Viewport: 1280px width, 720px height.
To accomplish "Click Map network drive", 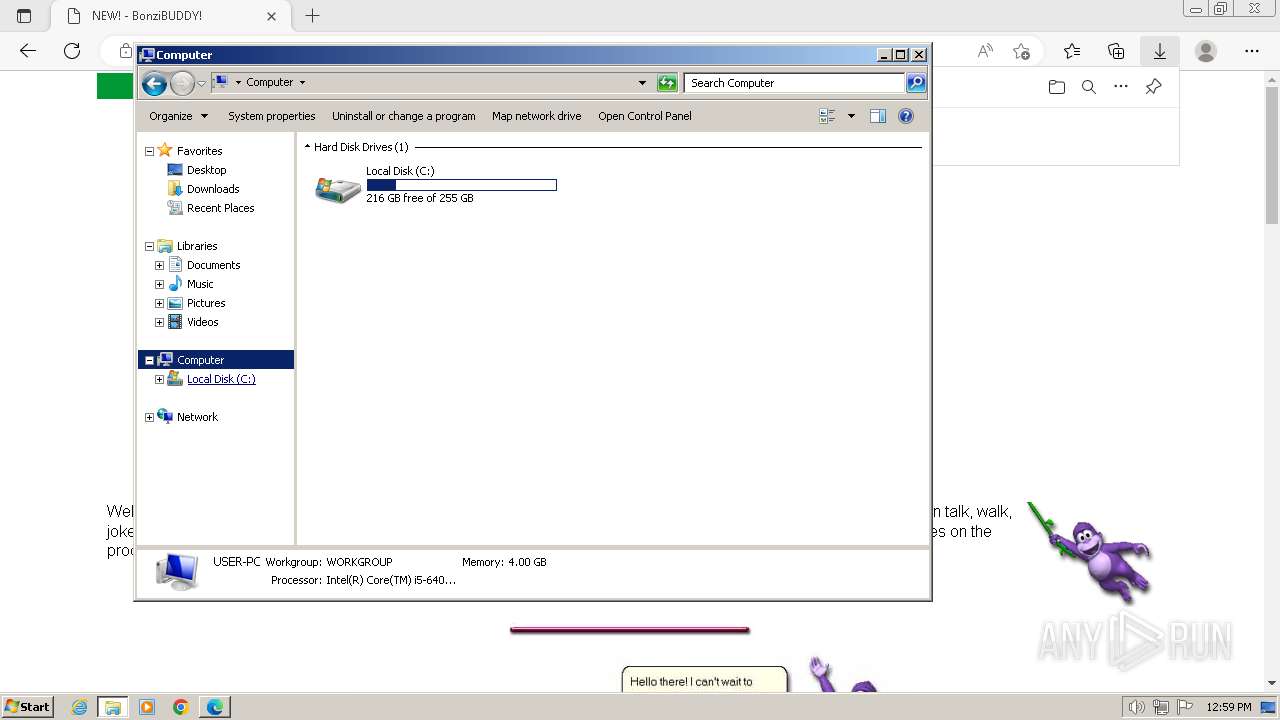I will pyautogui.click(x=536, y=116).
